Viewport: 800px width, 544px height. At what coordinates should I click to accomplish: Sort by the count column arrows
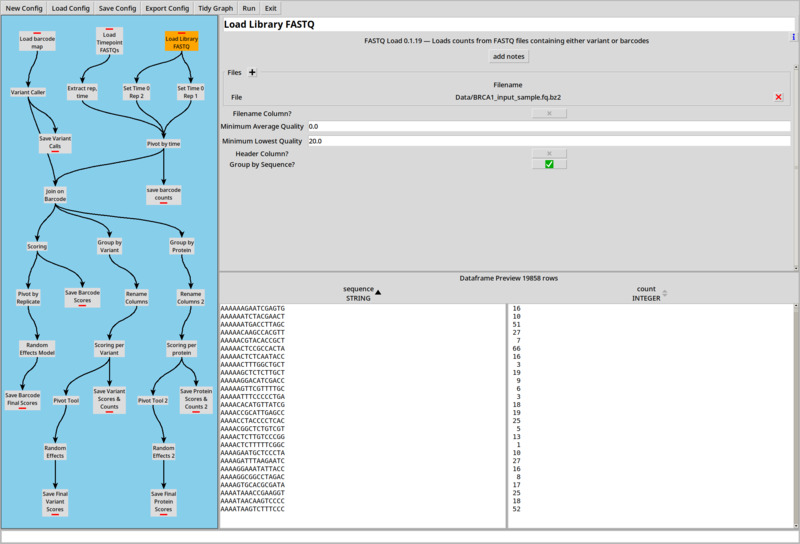click(665, 293)
